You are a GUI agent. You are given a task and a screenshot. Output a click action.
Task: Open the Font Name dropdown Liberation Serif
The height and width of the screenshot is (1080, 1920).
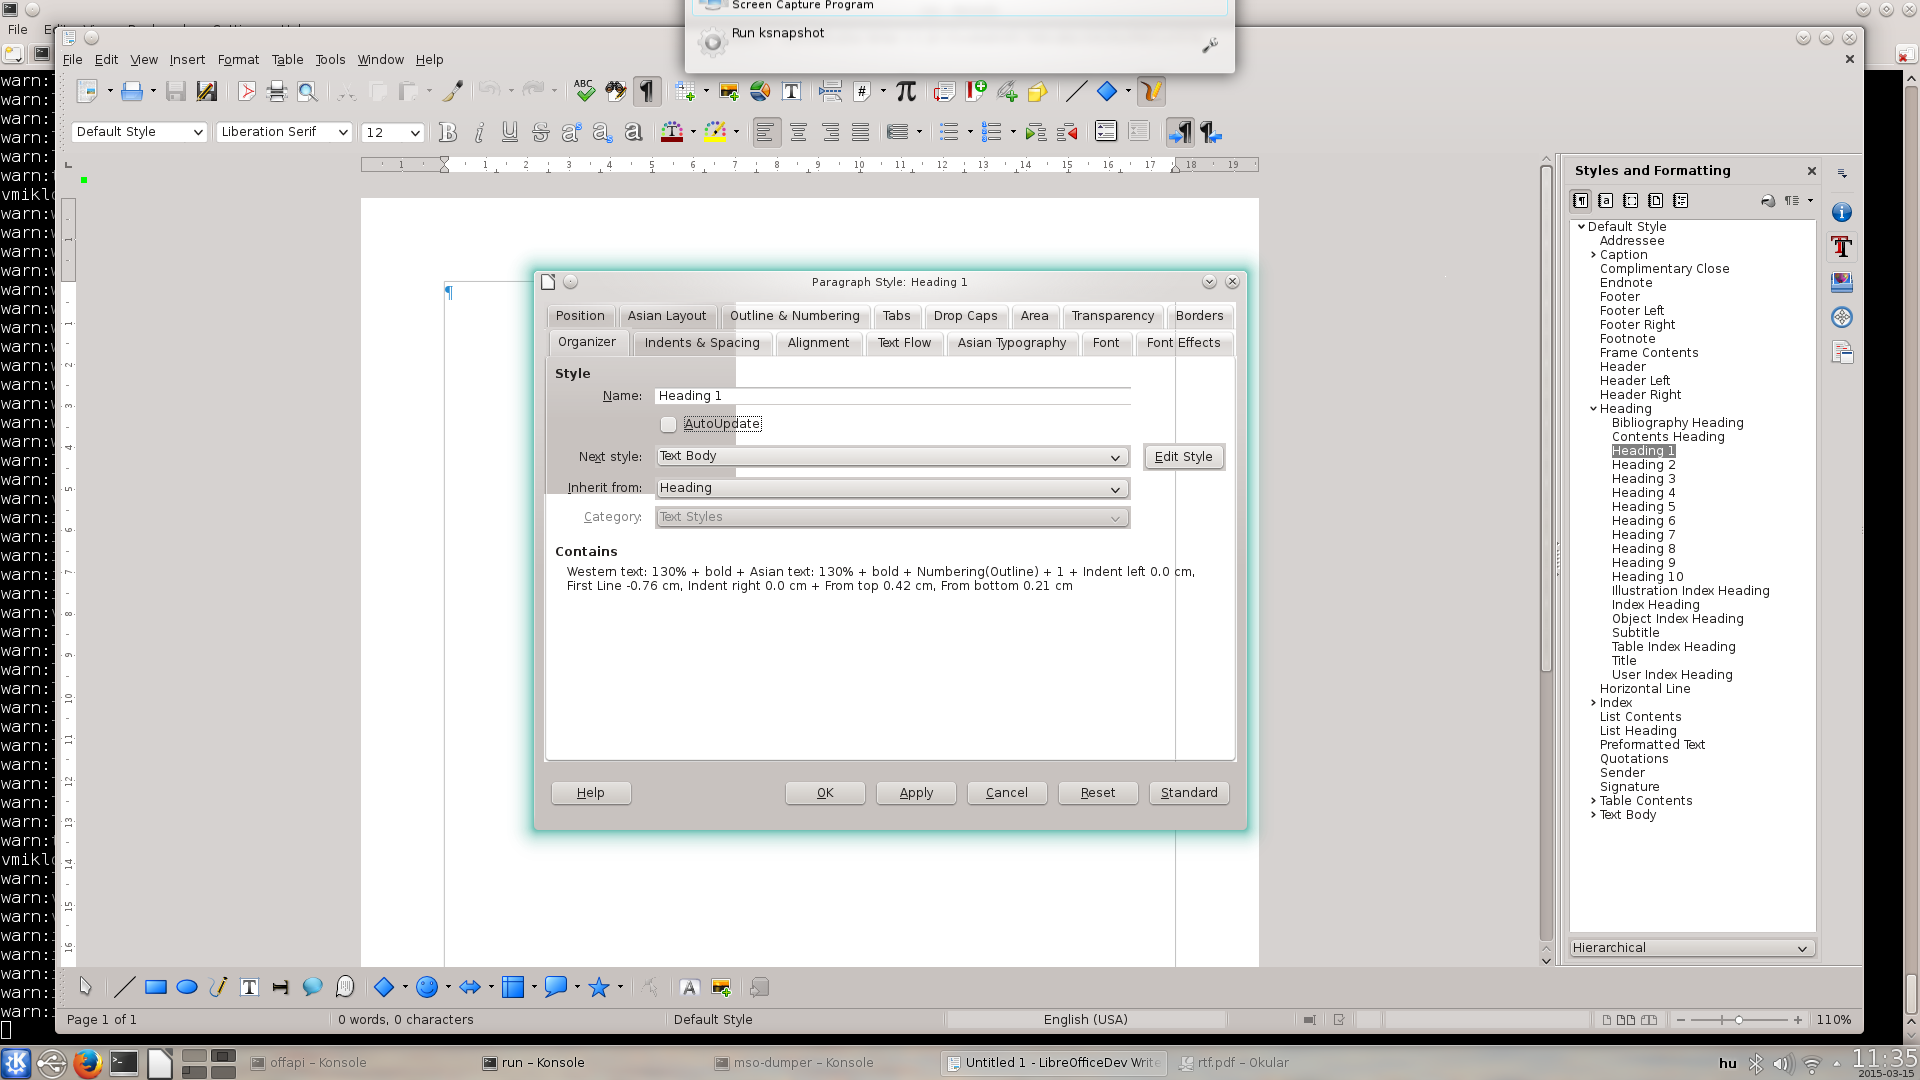coord(284,132)
